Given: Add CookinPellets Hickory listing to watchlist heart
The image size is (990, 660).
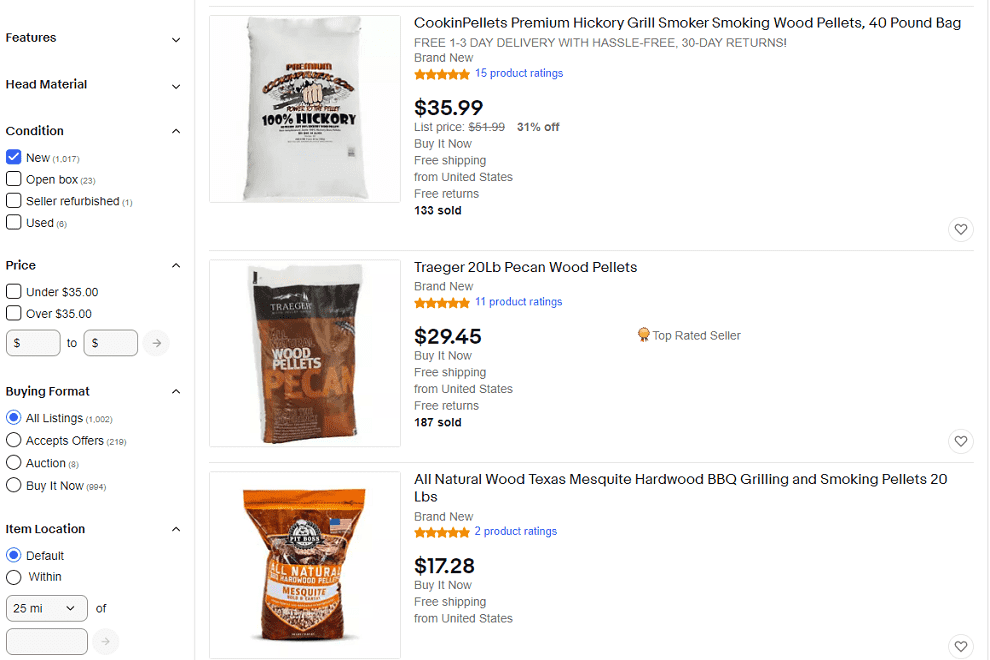Looking at the screenshot, I should click(x=960, y=229).
